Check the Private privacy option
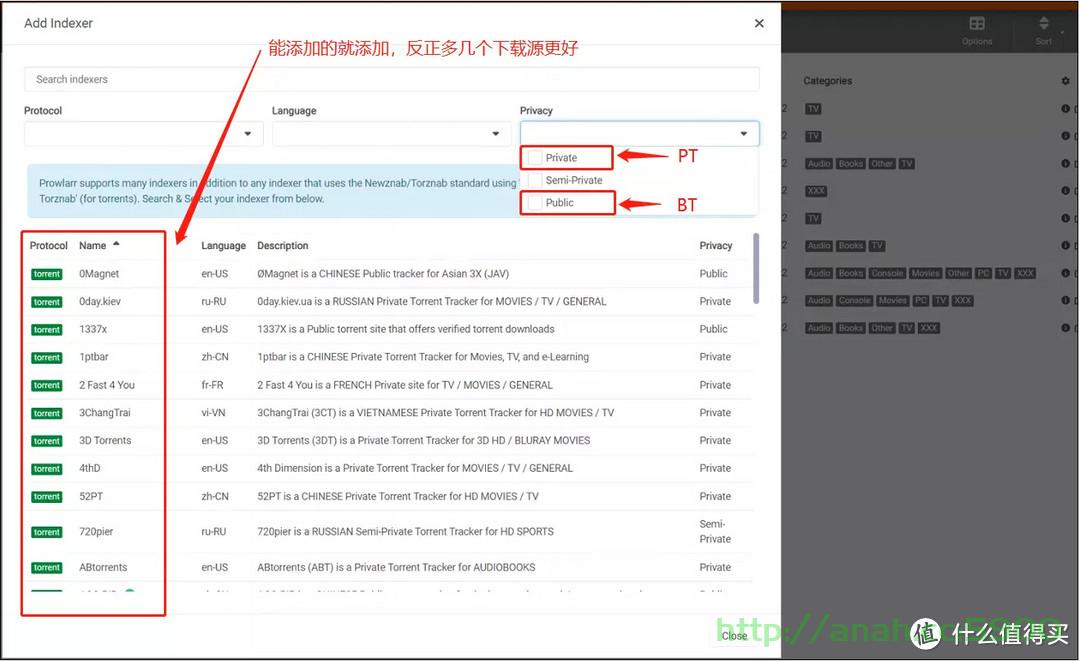1080x661 pixels. [535, 158]
